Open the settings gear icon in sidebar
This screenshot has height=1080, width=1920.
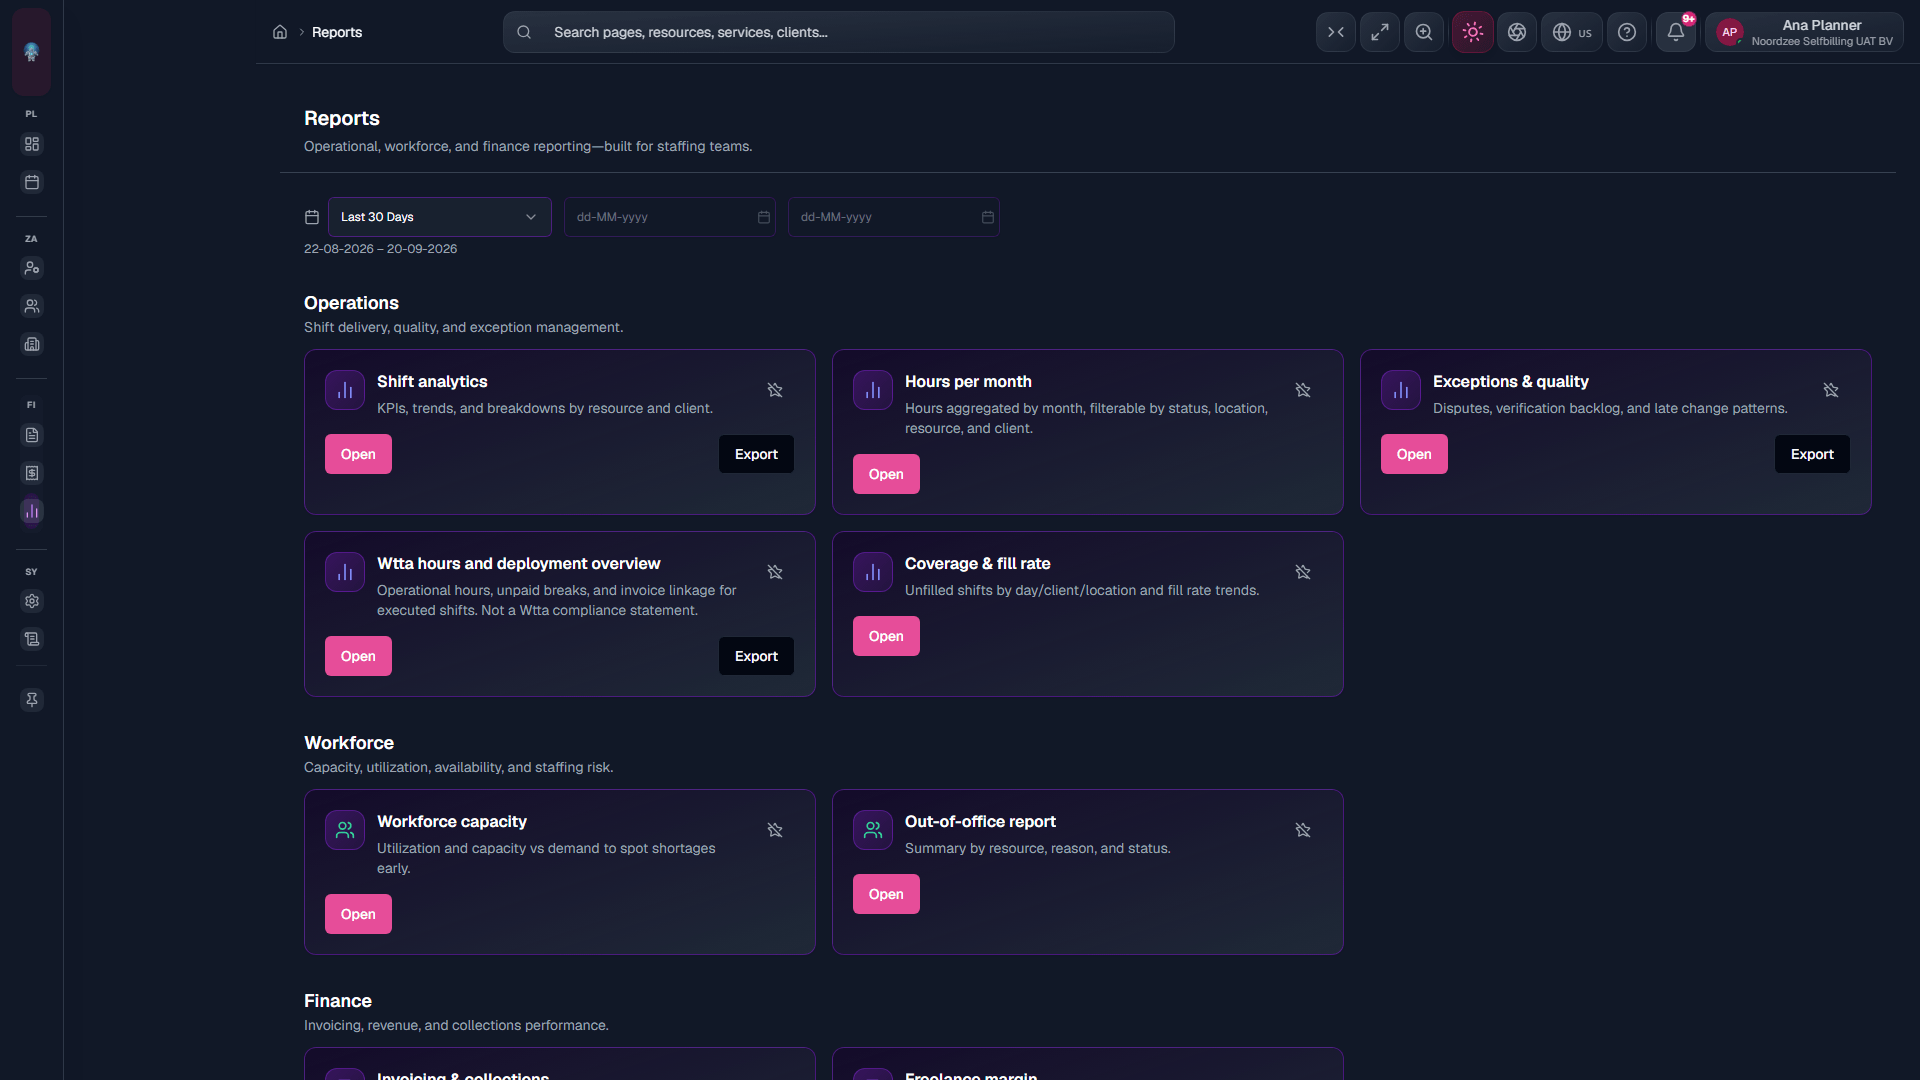coord(32,601)
